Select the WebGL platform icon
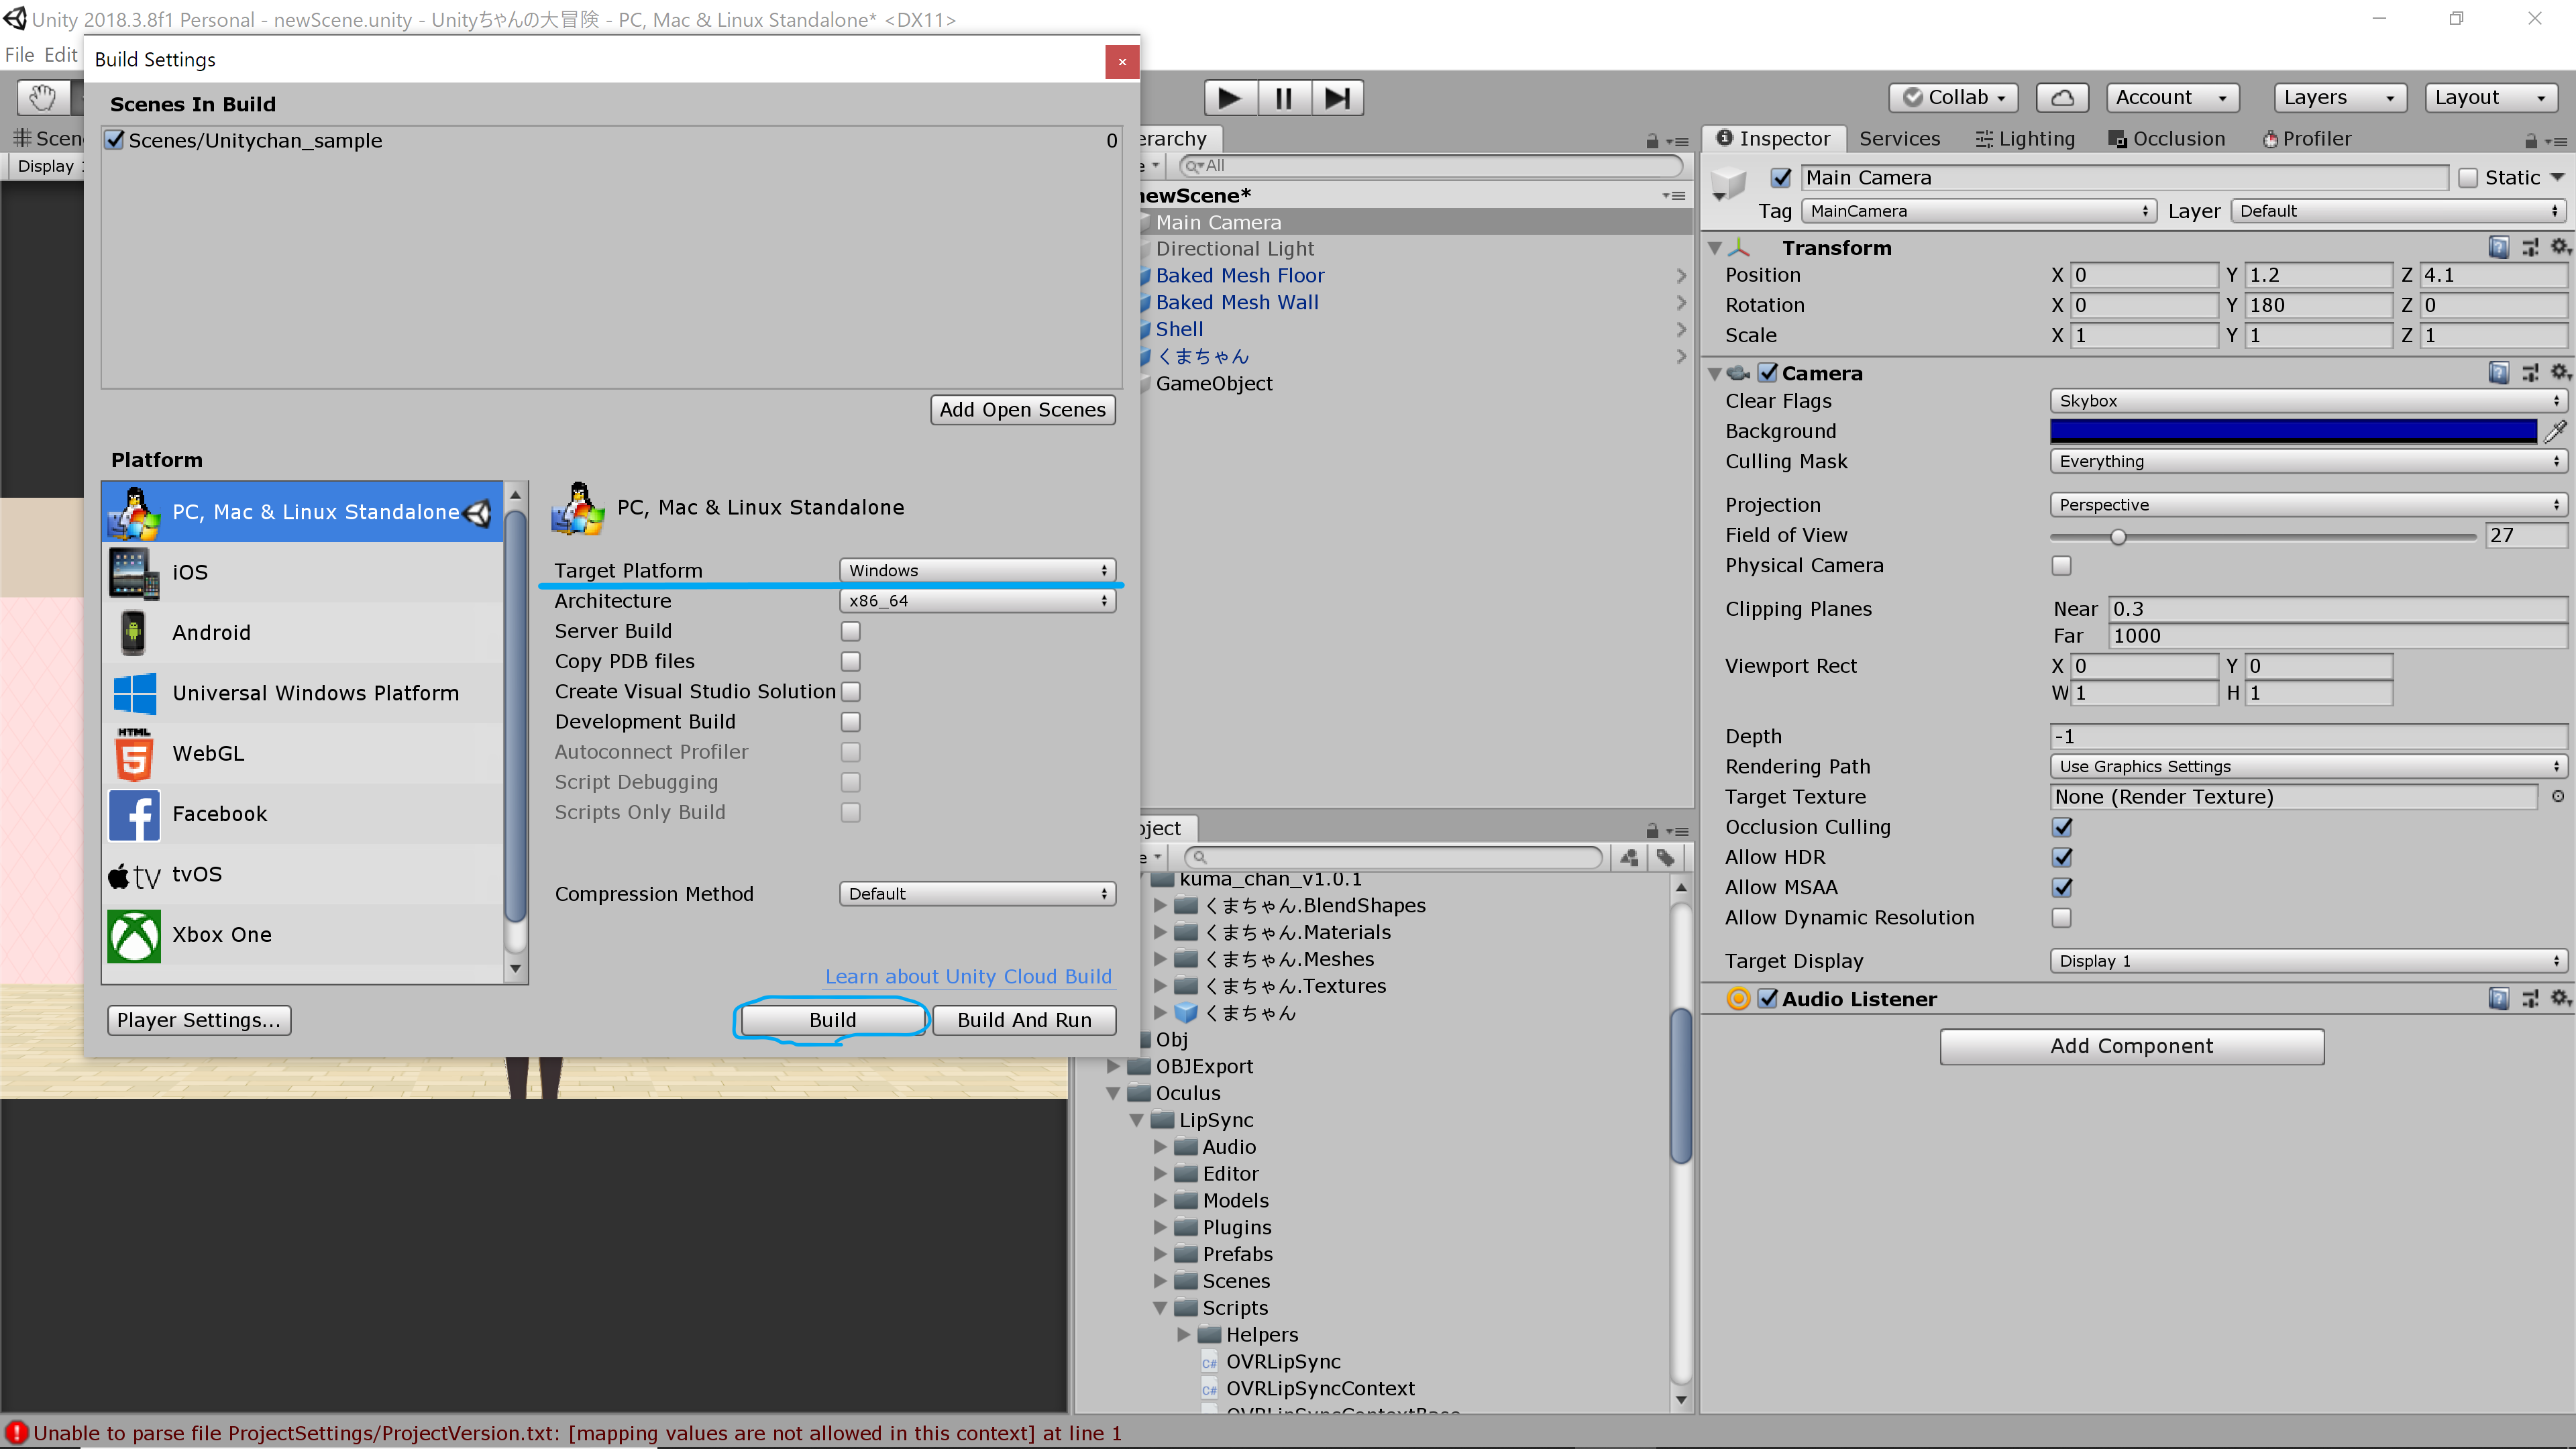This screenshot has width=2576, height=1449. coord(134,754)
